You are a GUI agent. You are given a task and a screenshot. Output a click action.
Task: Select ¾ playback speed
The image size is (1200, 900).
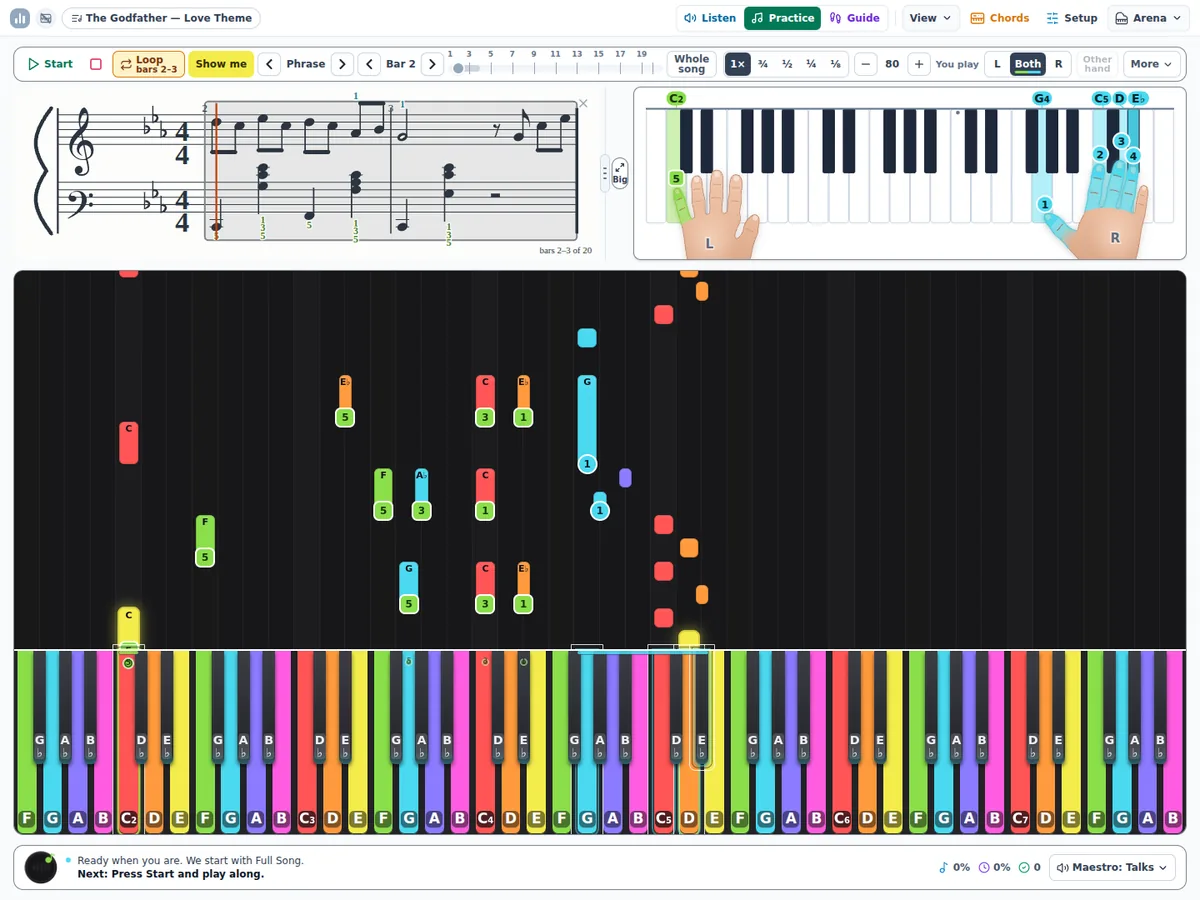[x=763, y=64]
